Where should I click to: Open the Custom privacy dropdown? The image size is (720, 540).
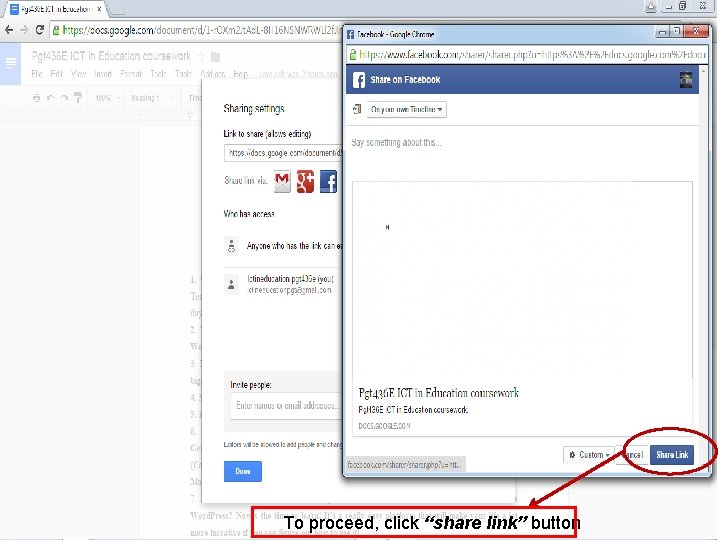589,455
